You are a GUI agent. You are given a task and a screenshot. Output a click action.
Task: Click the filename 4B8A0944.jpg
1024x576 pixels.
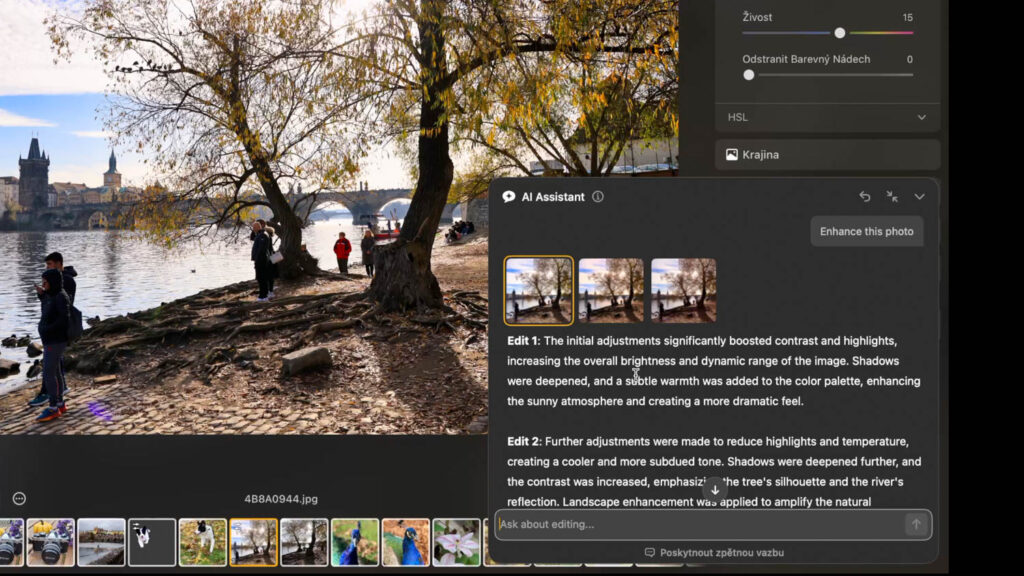[x=281, y=499]
